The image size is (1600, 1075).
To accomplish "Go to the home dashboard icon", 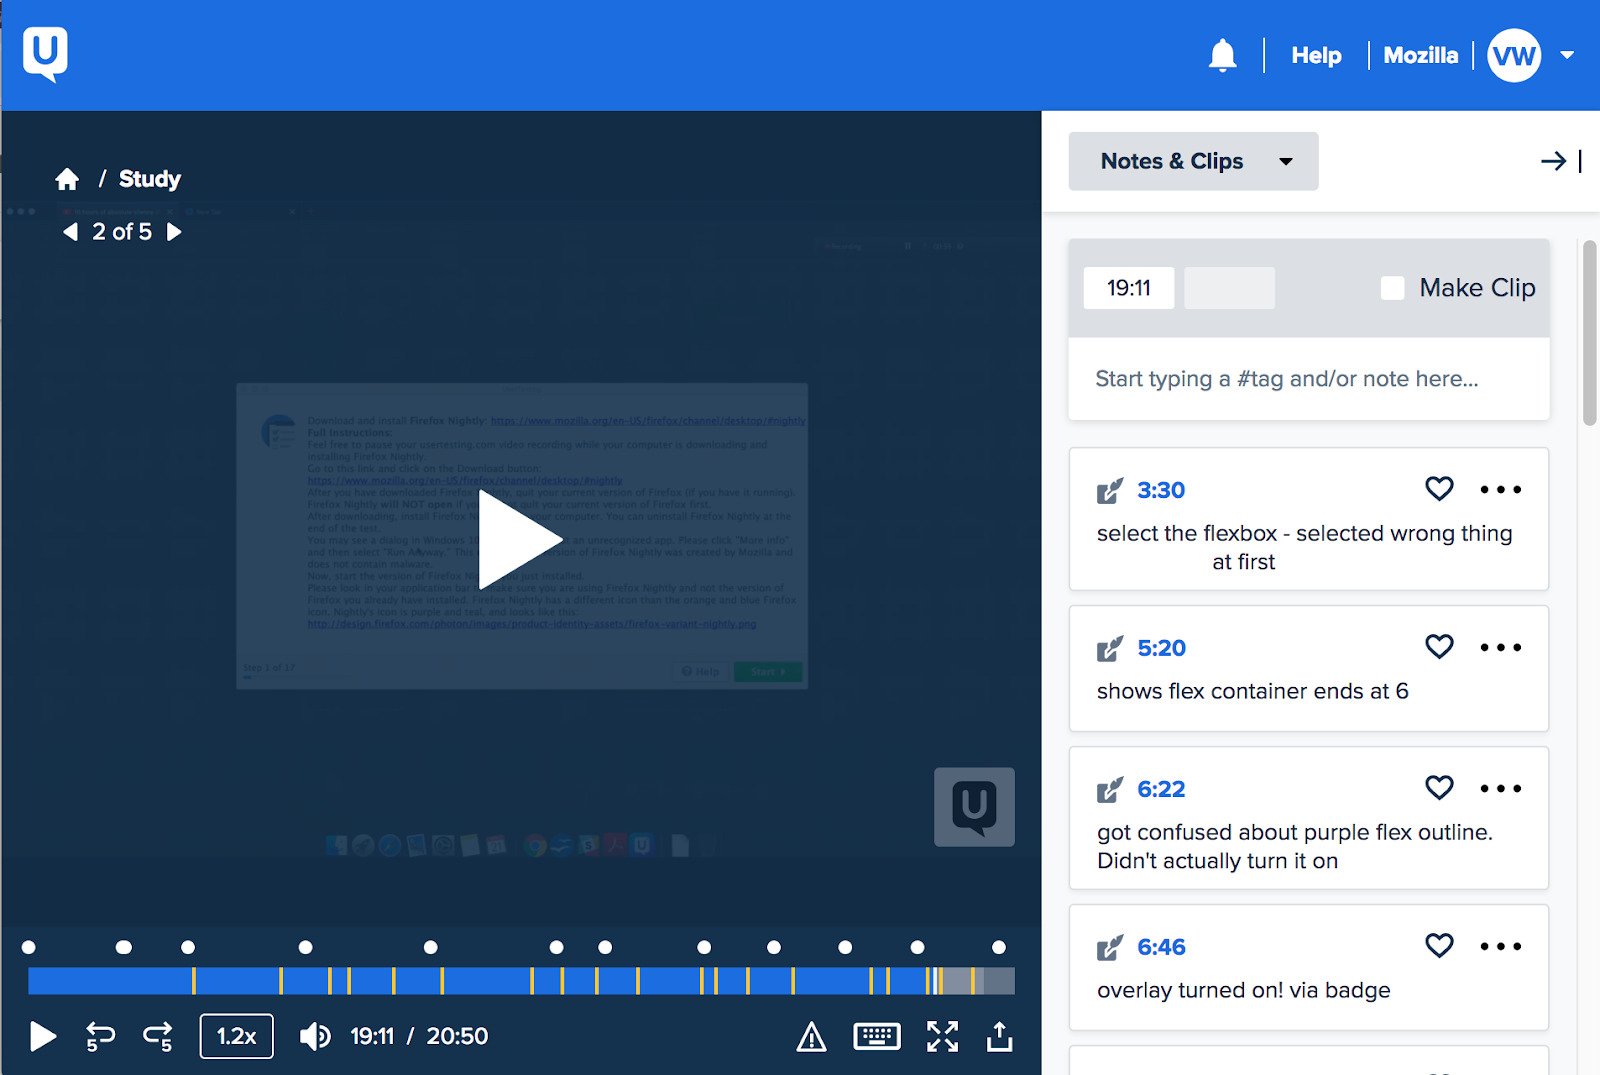I will coord(67,179).
